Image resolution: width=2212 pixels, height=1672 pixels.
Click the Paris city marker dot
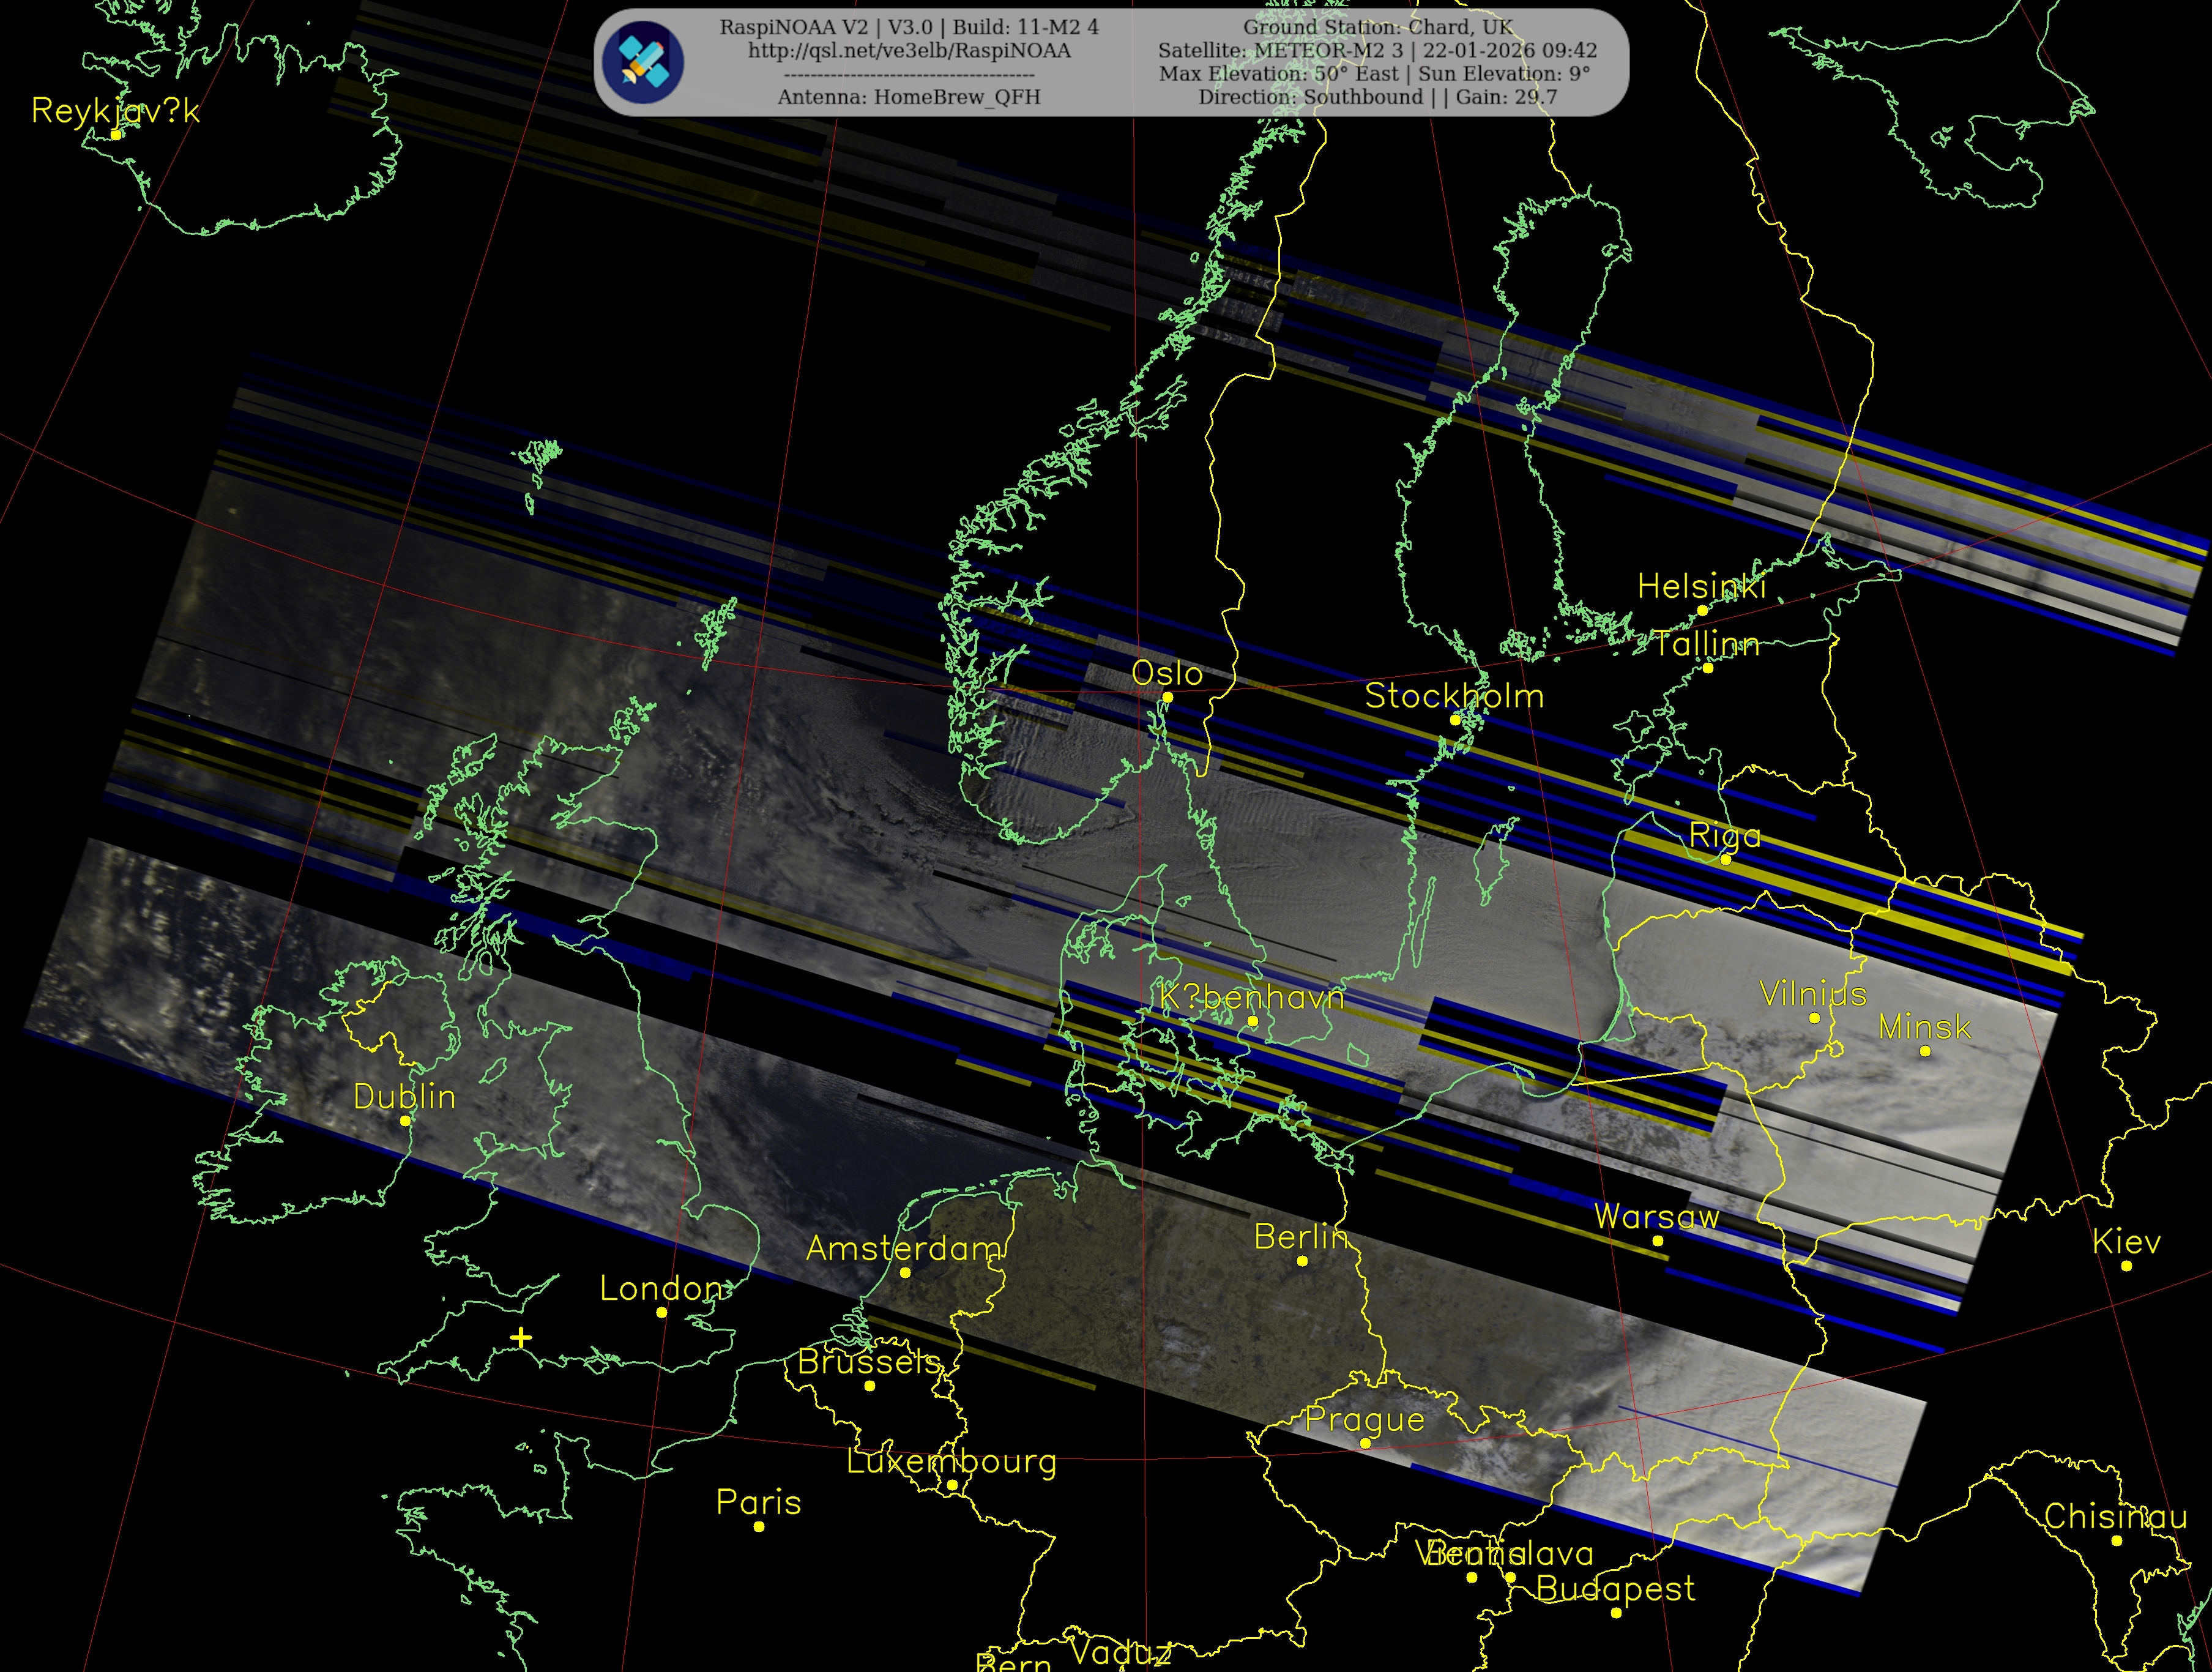tap(759, 1527)
